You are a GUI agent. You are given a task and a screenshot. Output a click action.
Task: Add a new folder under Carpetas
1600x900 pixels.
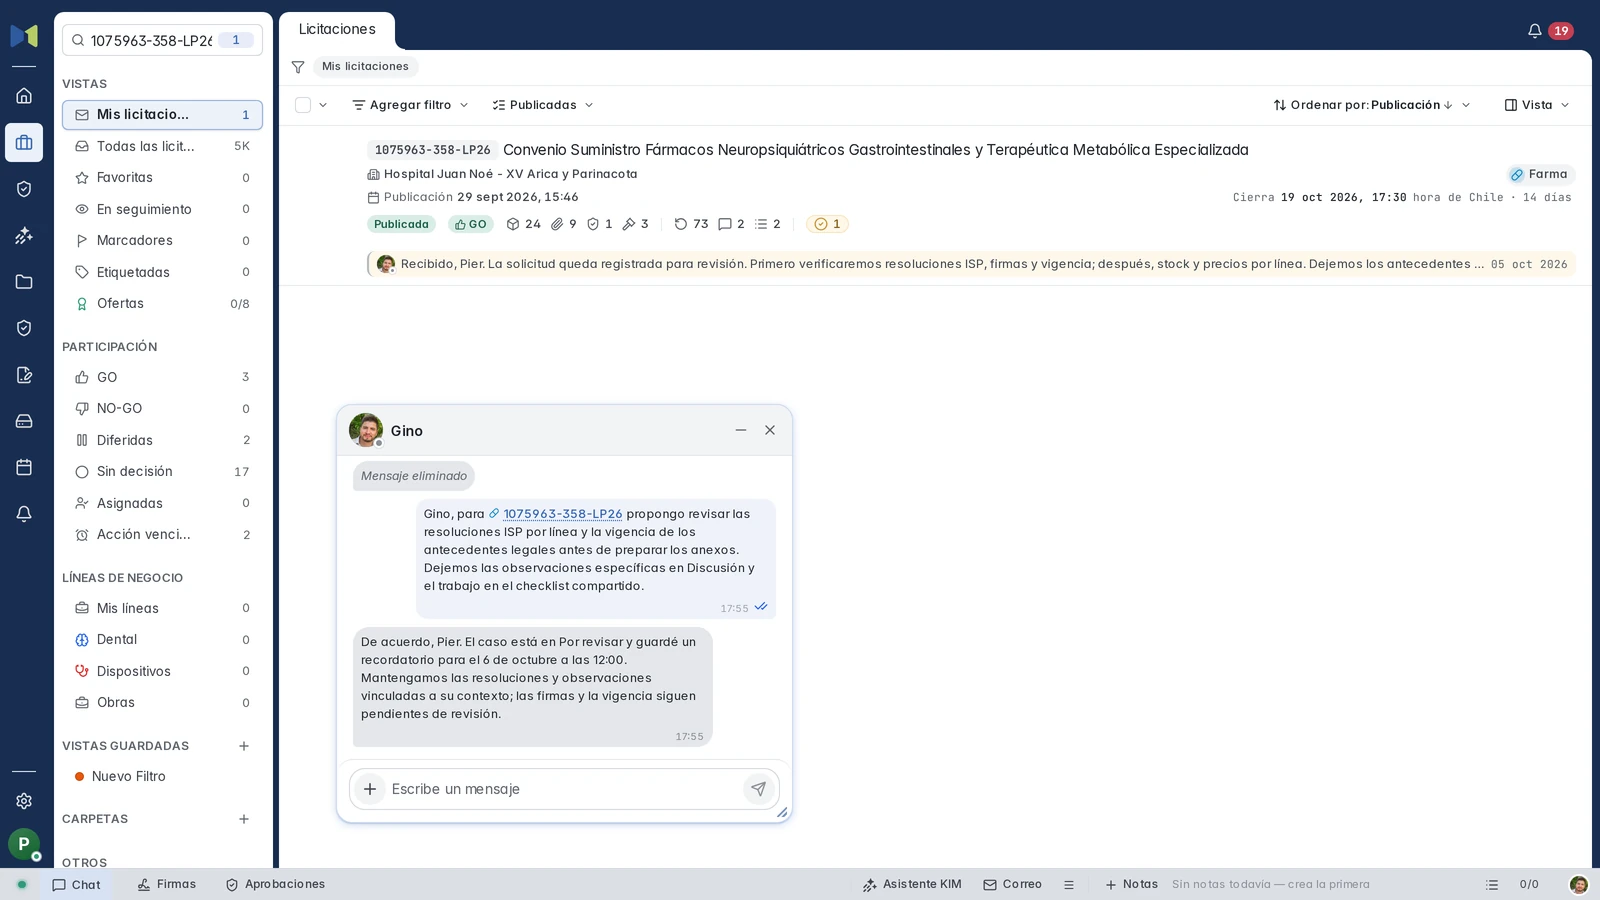pos(244,819)
